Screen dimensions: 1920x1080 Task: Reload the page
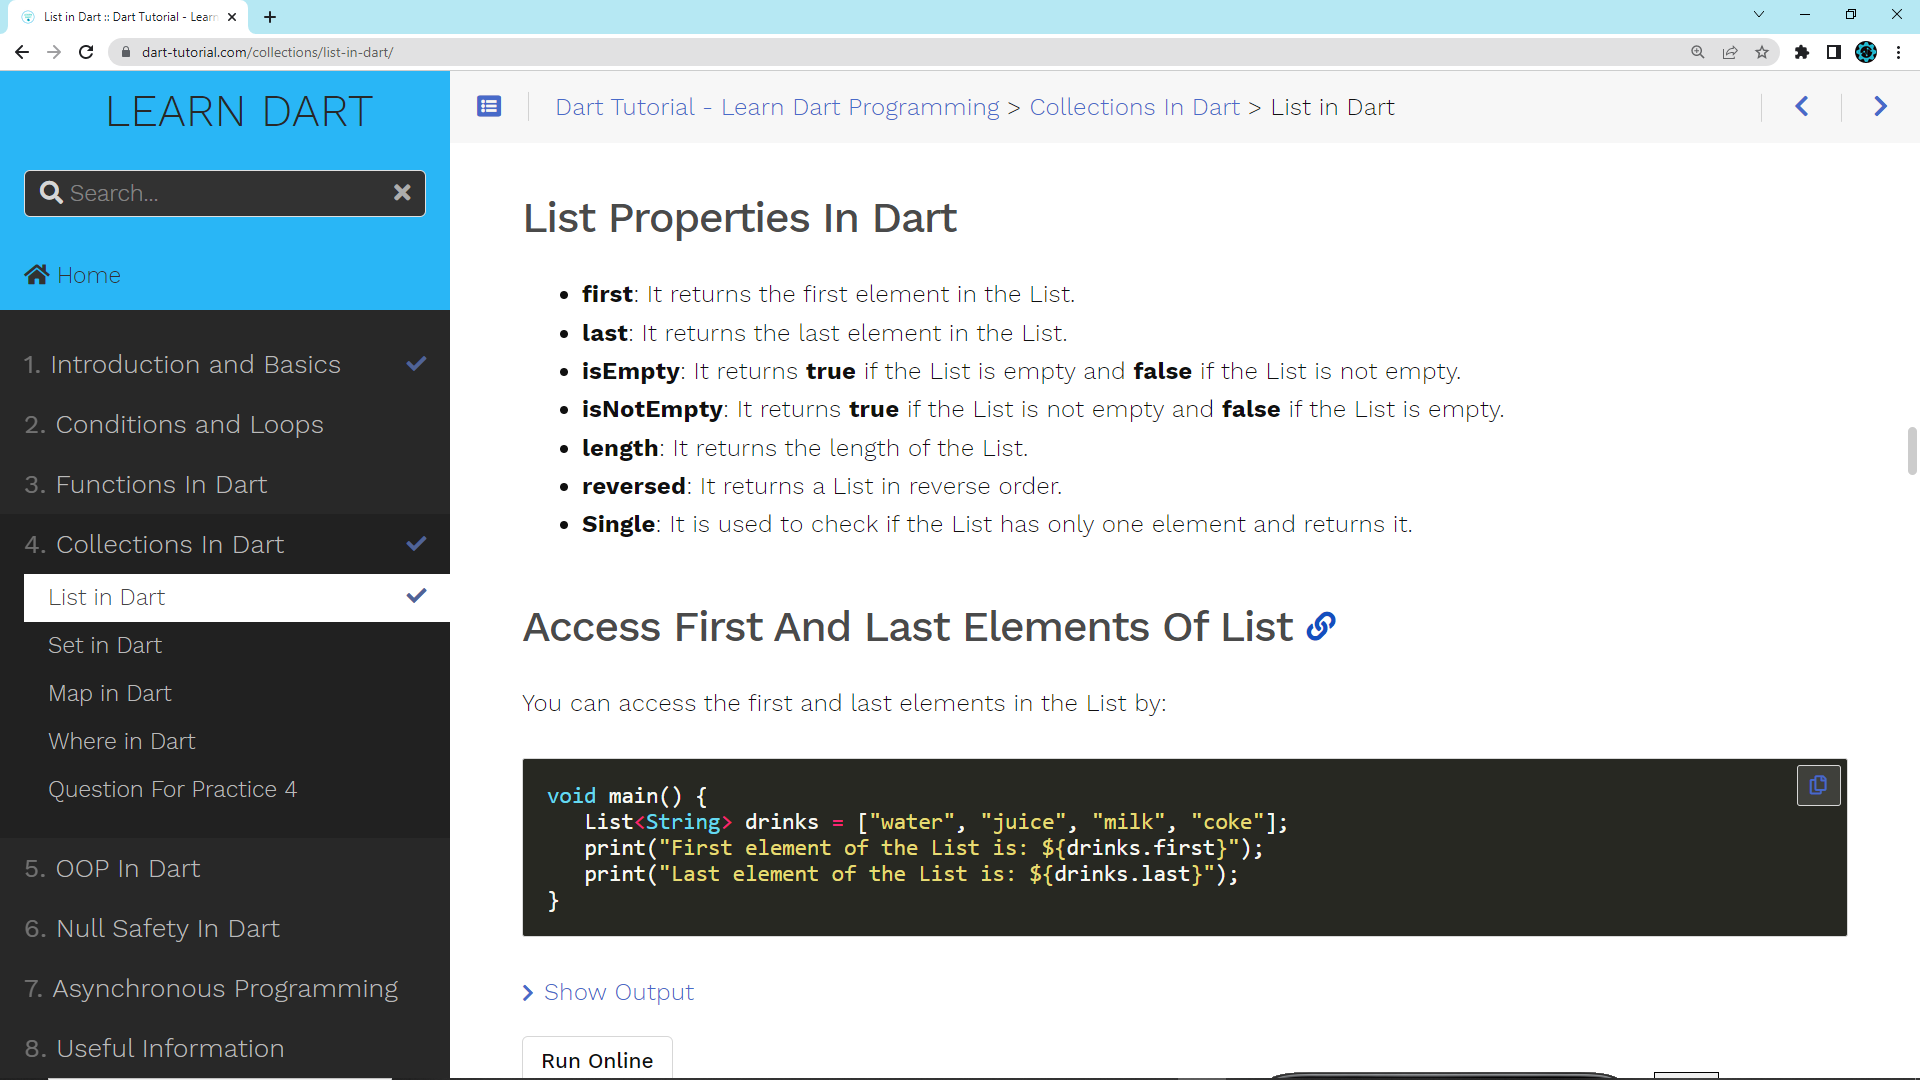point(86,52)
